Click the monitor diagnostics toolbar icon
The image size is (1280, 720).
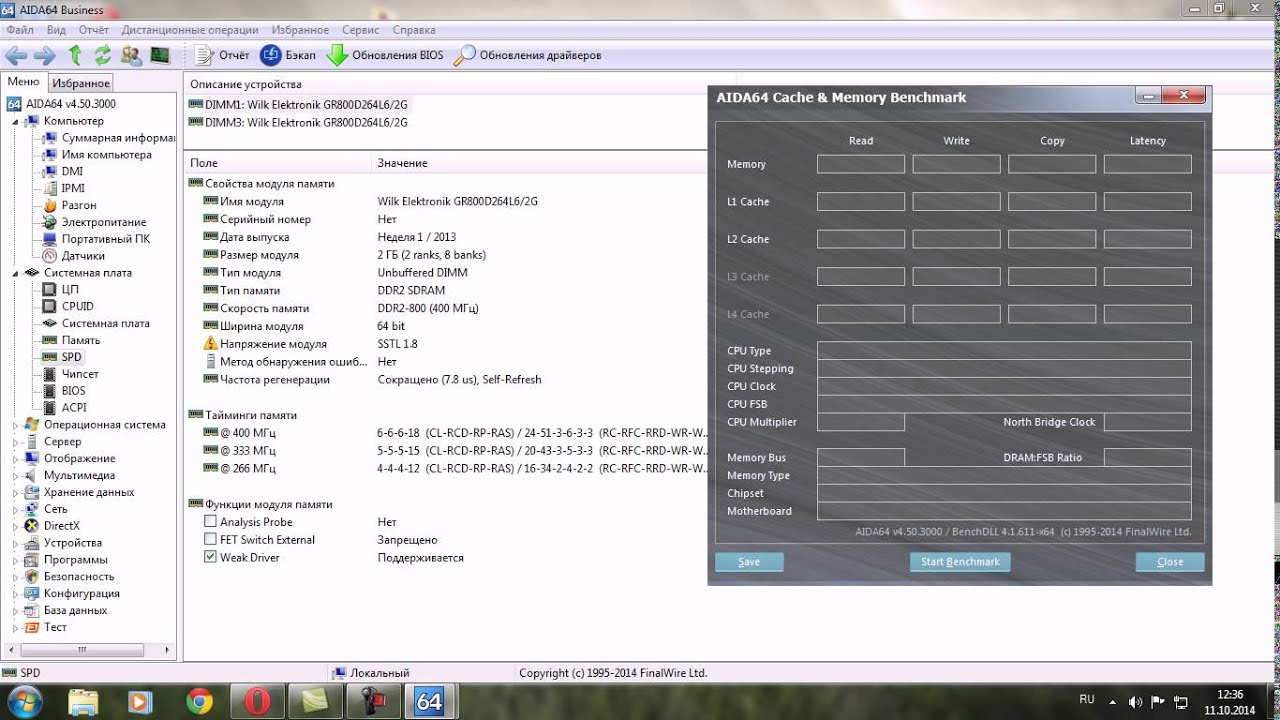click(x=160, y=55)
